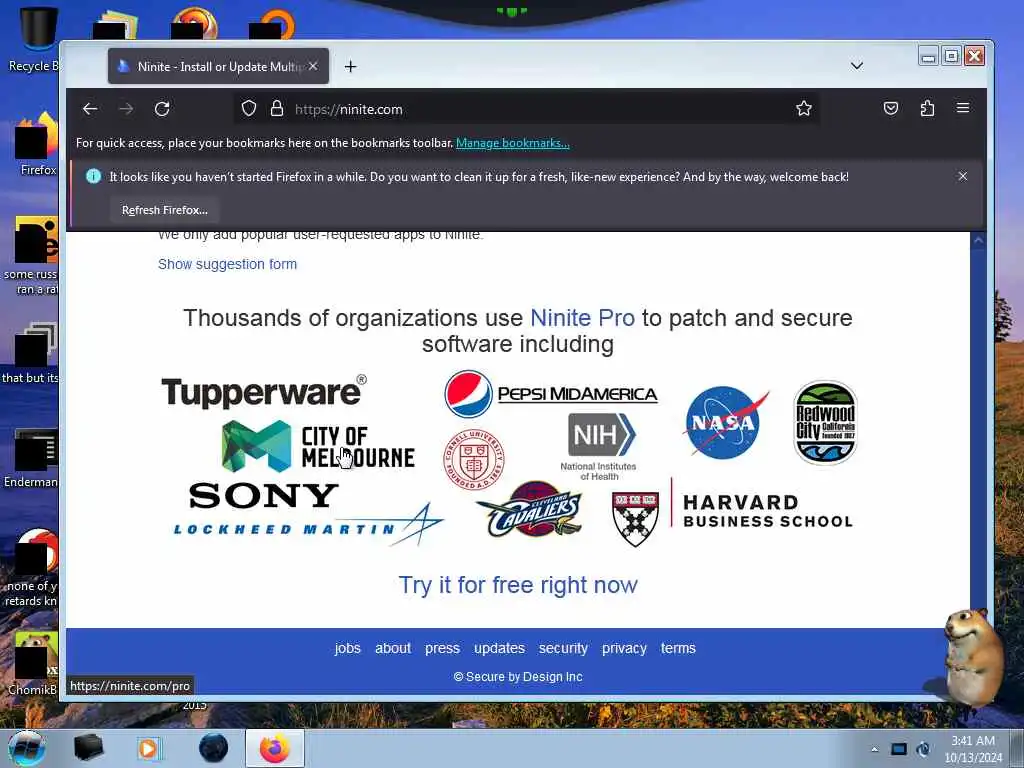This screenshot has width=1024, height=768.
Task: Open the tracking protection shield icon
Action: tap(249, 108)
